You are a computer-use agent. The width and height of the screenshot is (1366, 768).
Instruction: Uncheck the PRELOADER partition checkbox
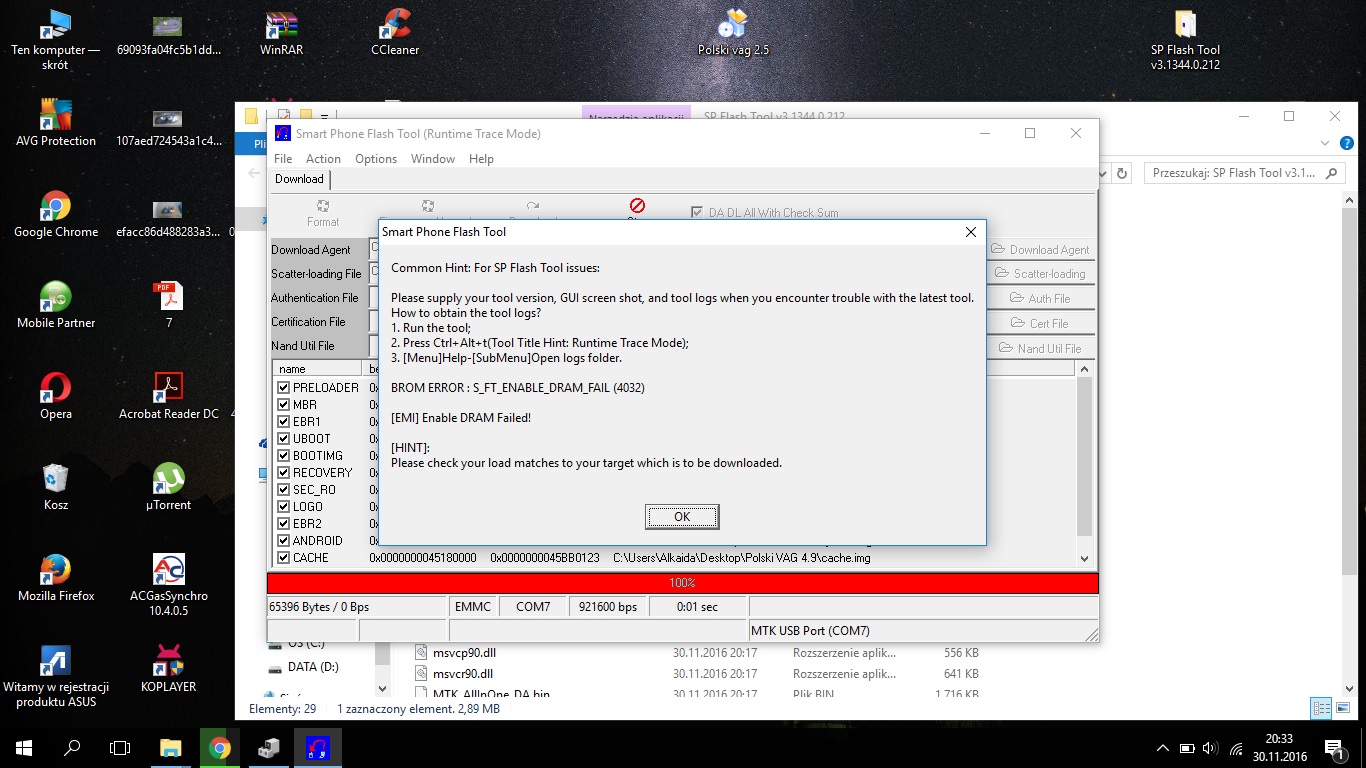[284, 388]
